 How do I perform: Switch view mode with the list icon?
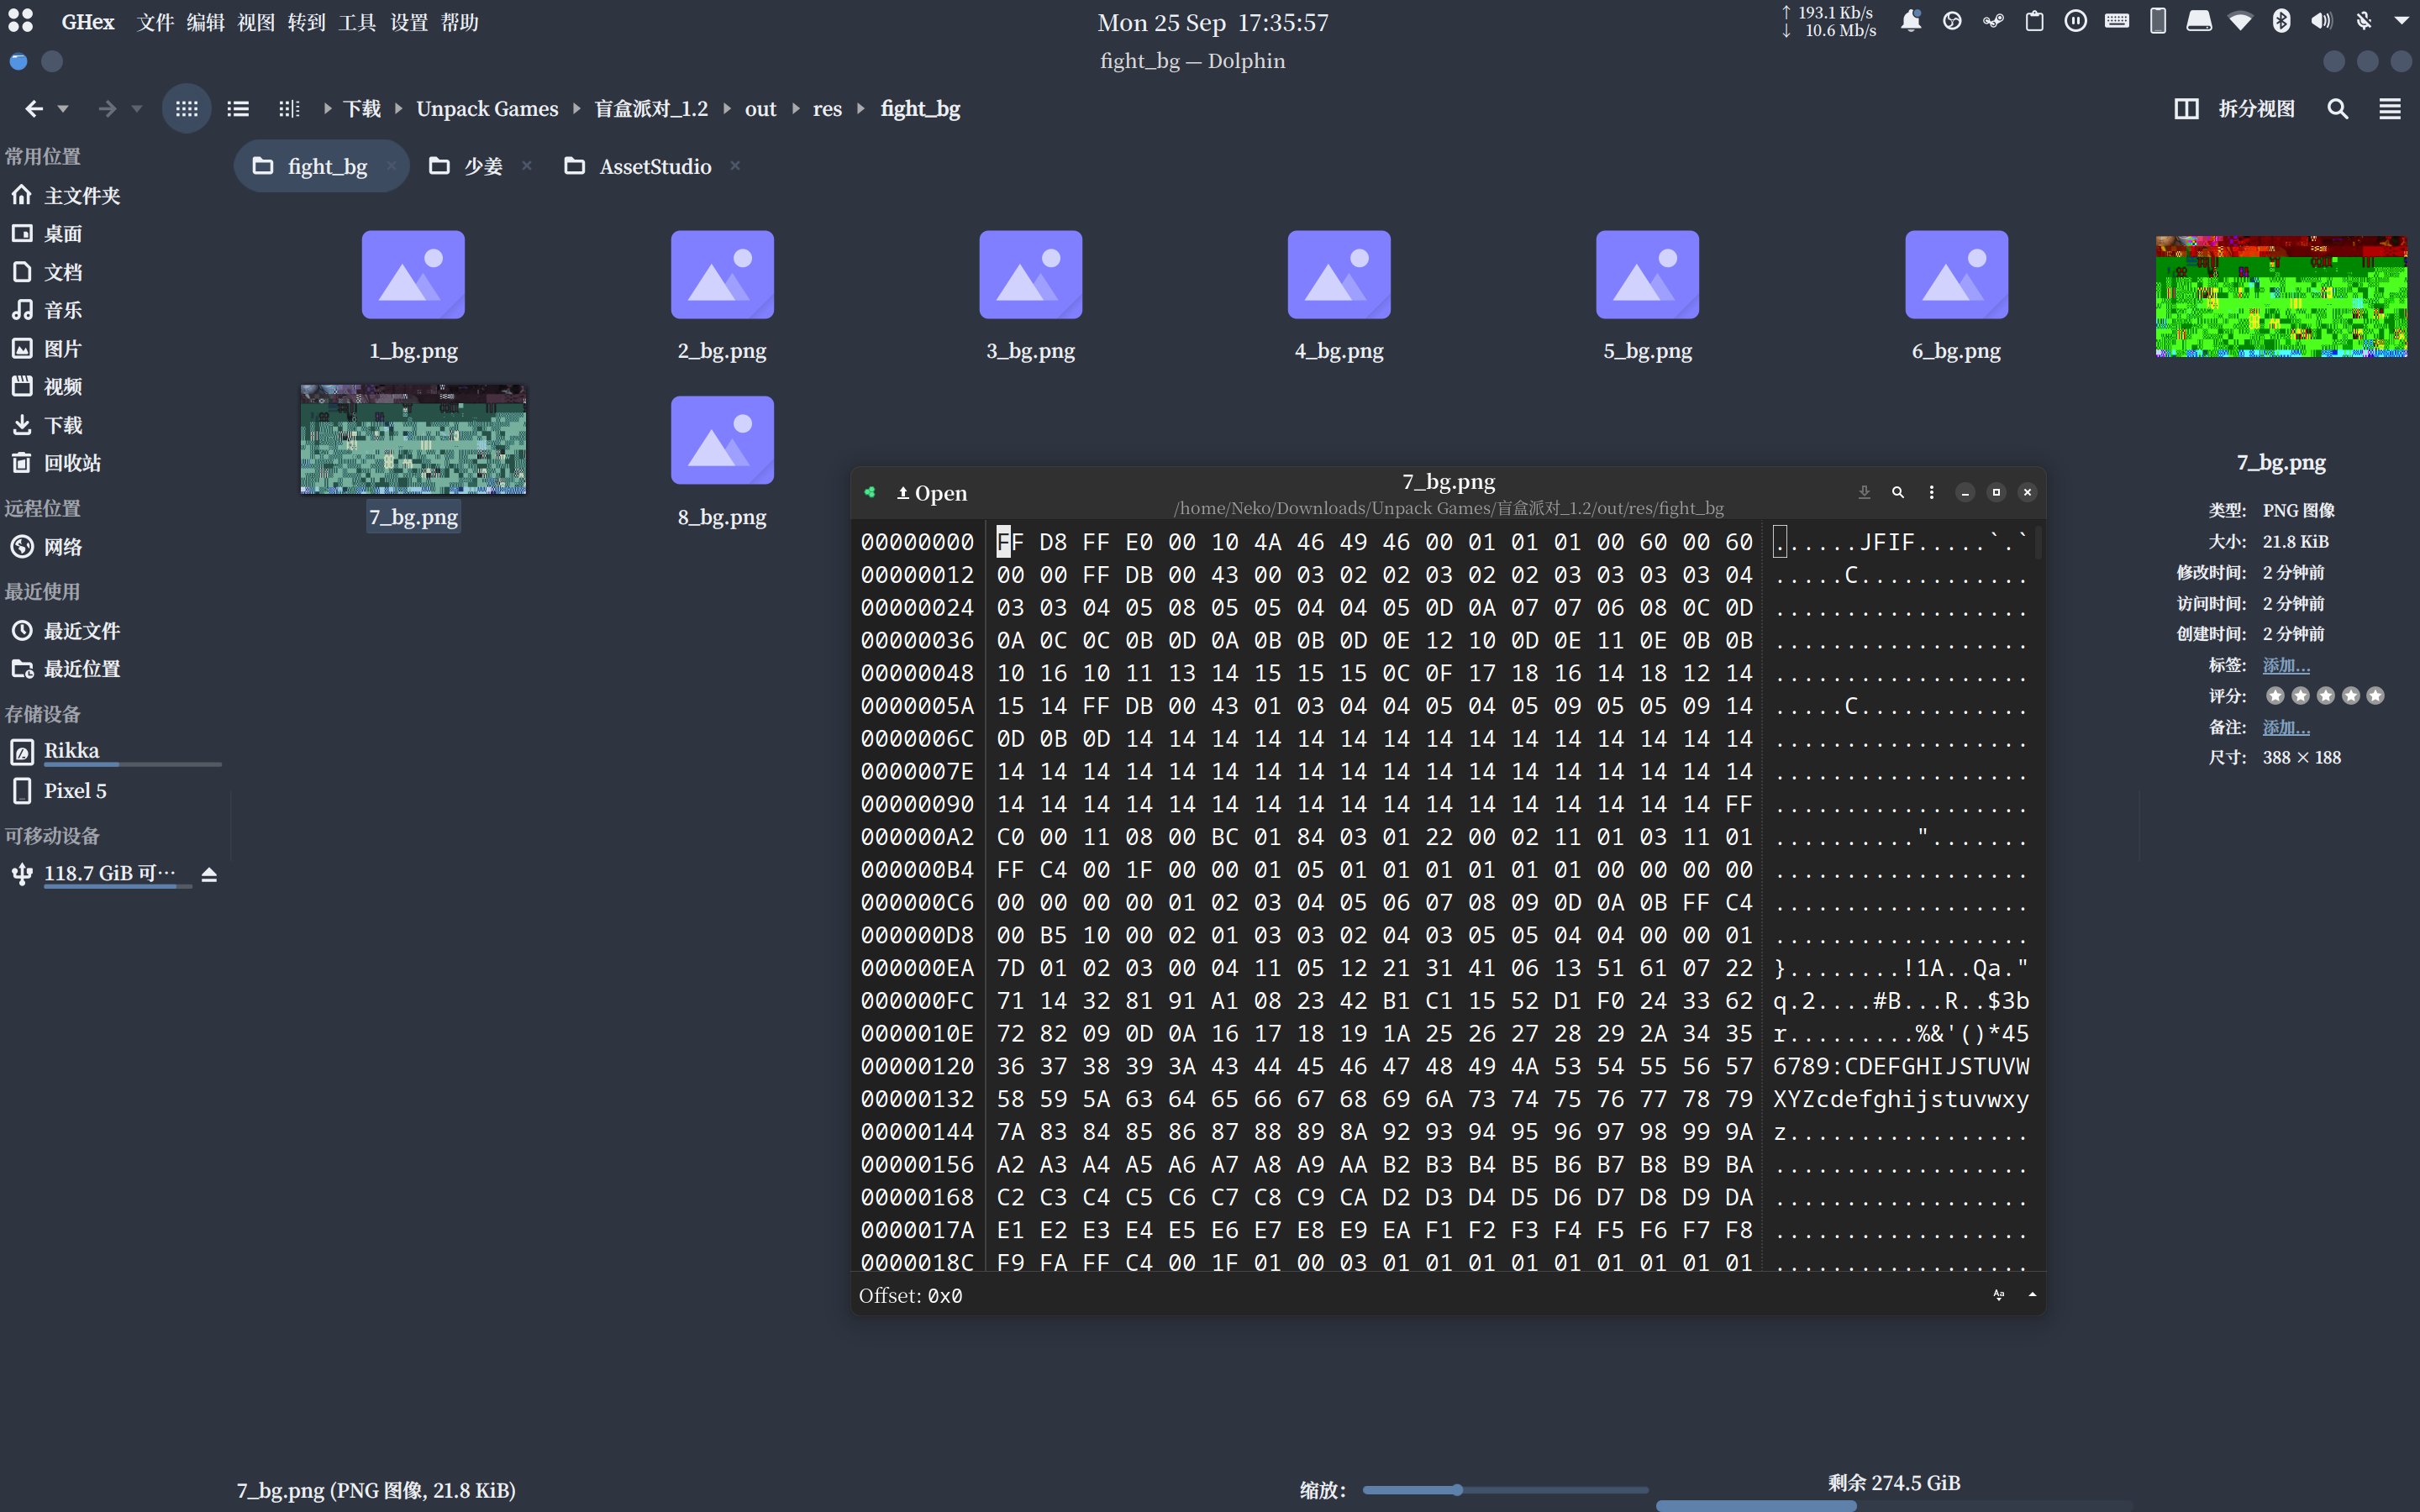tap(237, 108)
